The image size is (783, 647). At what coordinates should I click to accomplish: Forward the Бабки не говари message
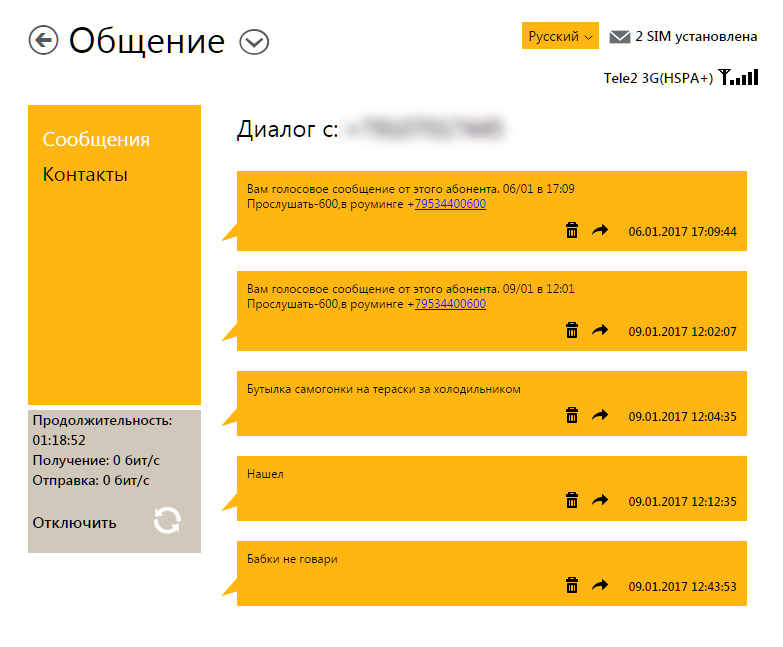click(x=600, y=585)
